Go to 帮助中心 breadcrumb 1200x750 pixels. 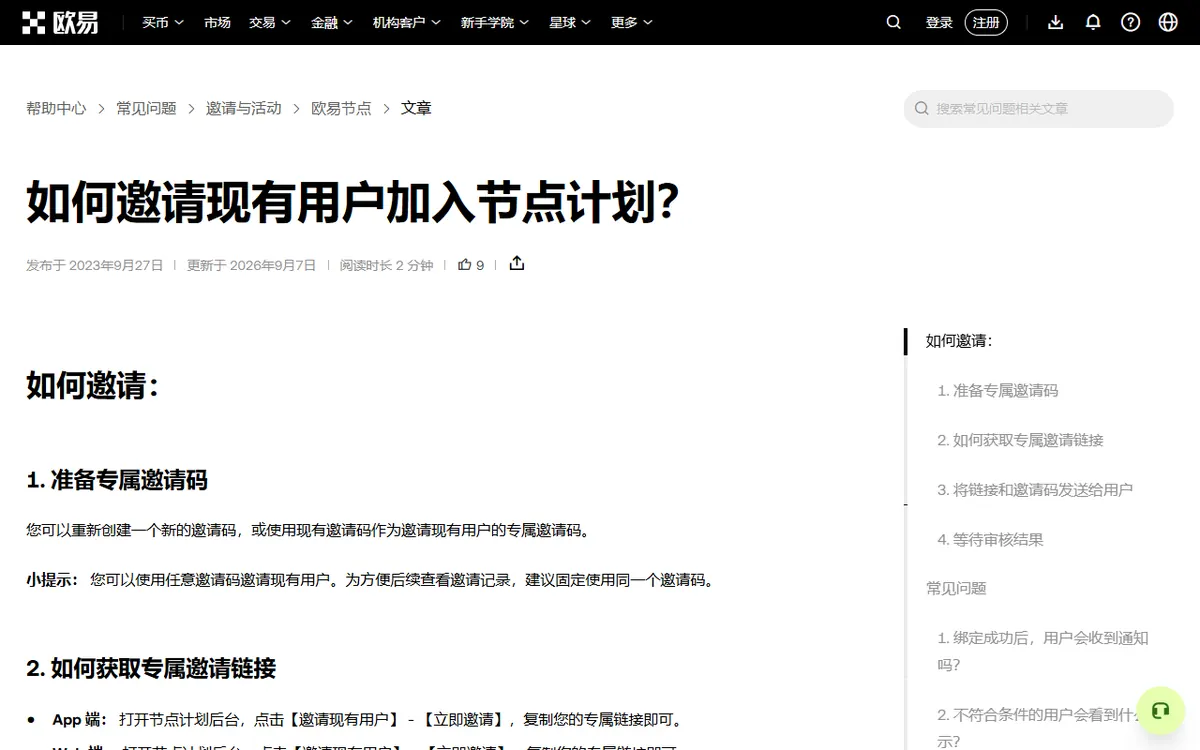[x=56, y=108]
